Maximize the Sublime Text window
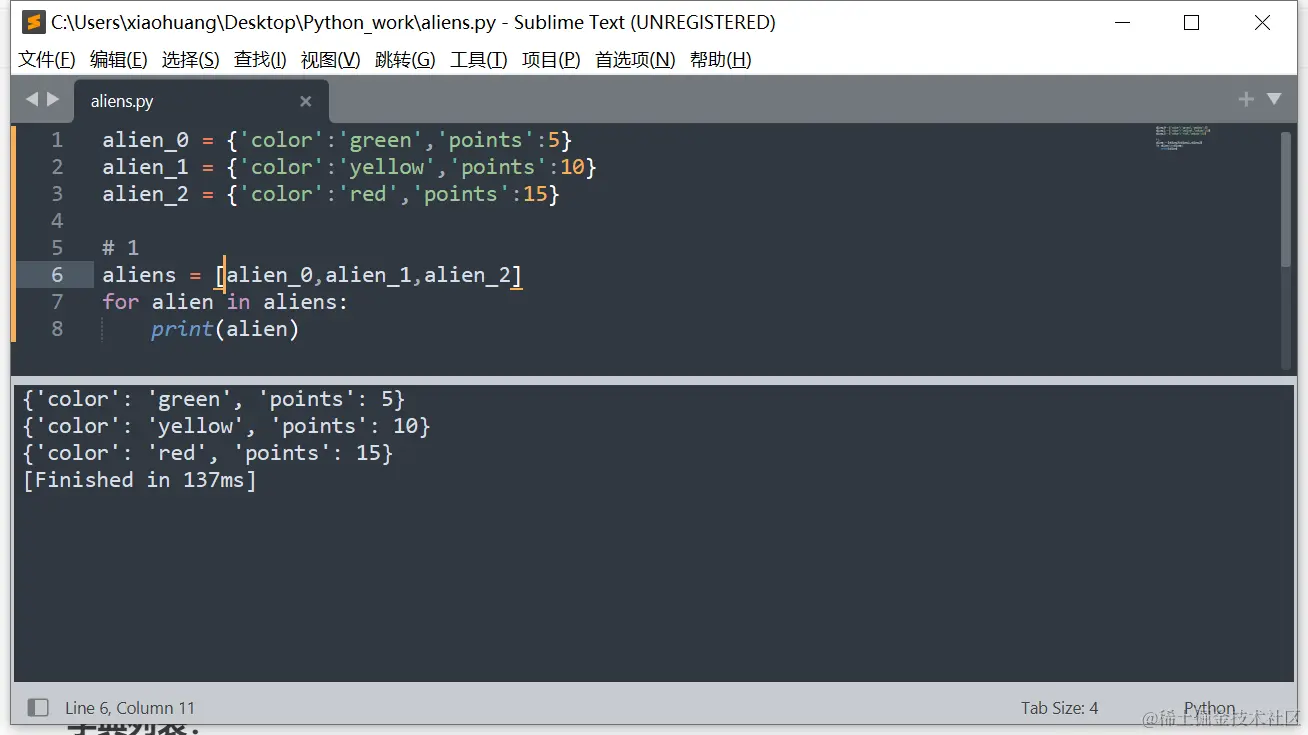The image size is (1308, 735). [x=1191, y=23]
